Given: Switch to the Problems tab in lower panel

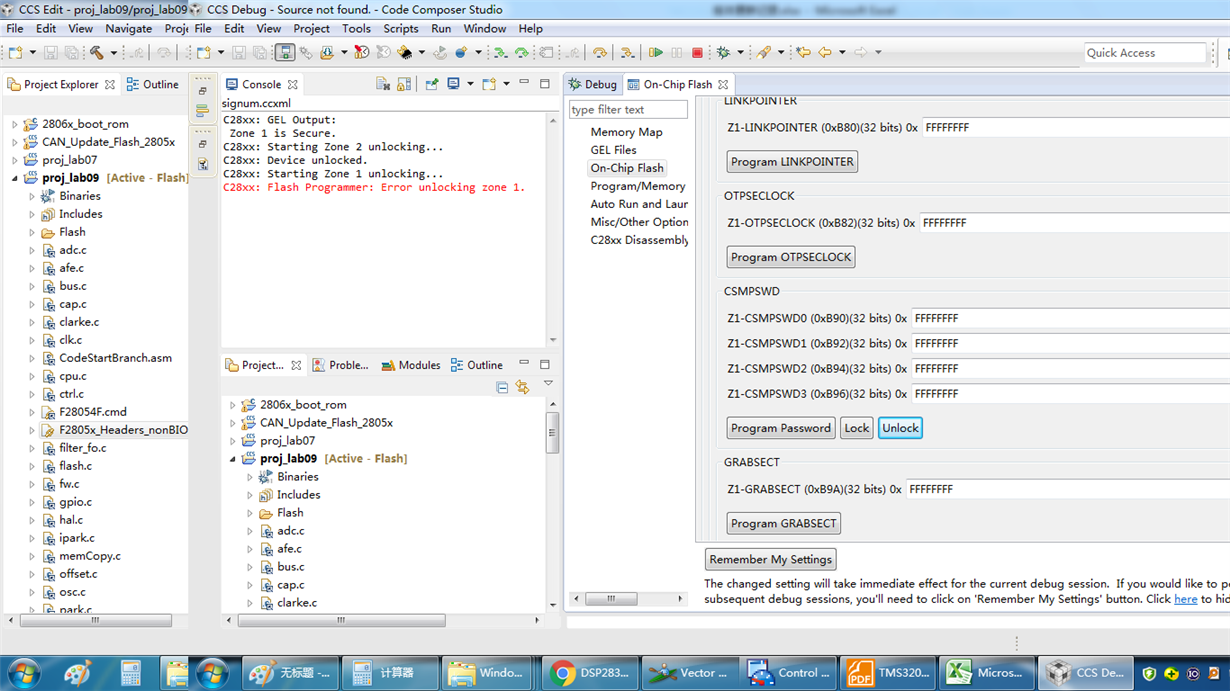Looking at the screenshot, I should coord(340,365).
